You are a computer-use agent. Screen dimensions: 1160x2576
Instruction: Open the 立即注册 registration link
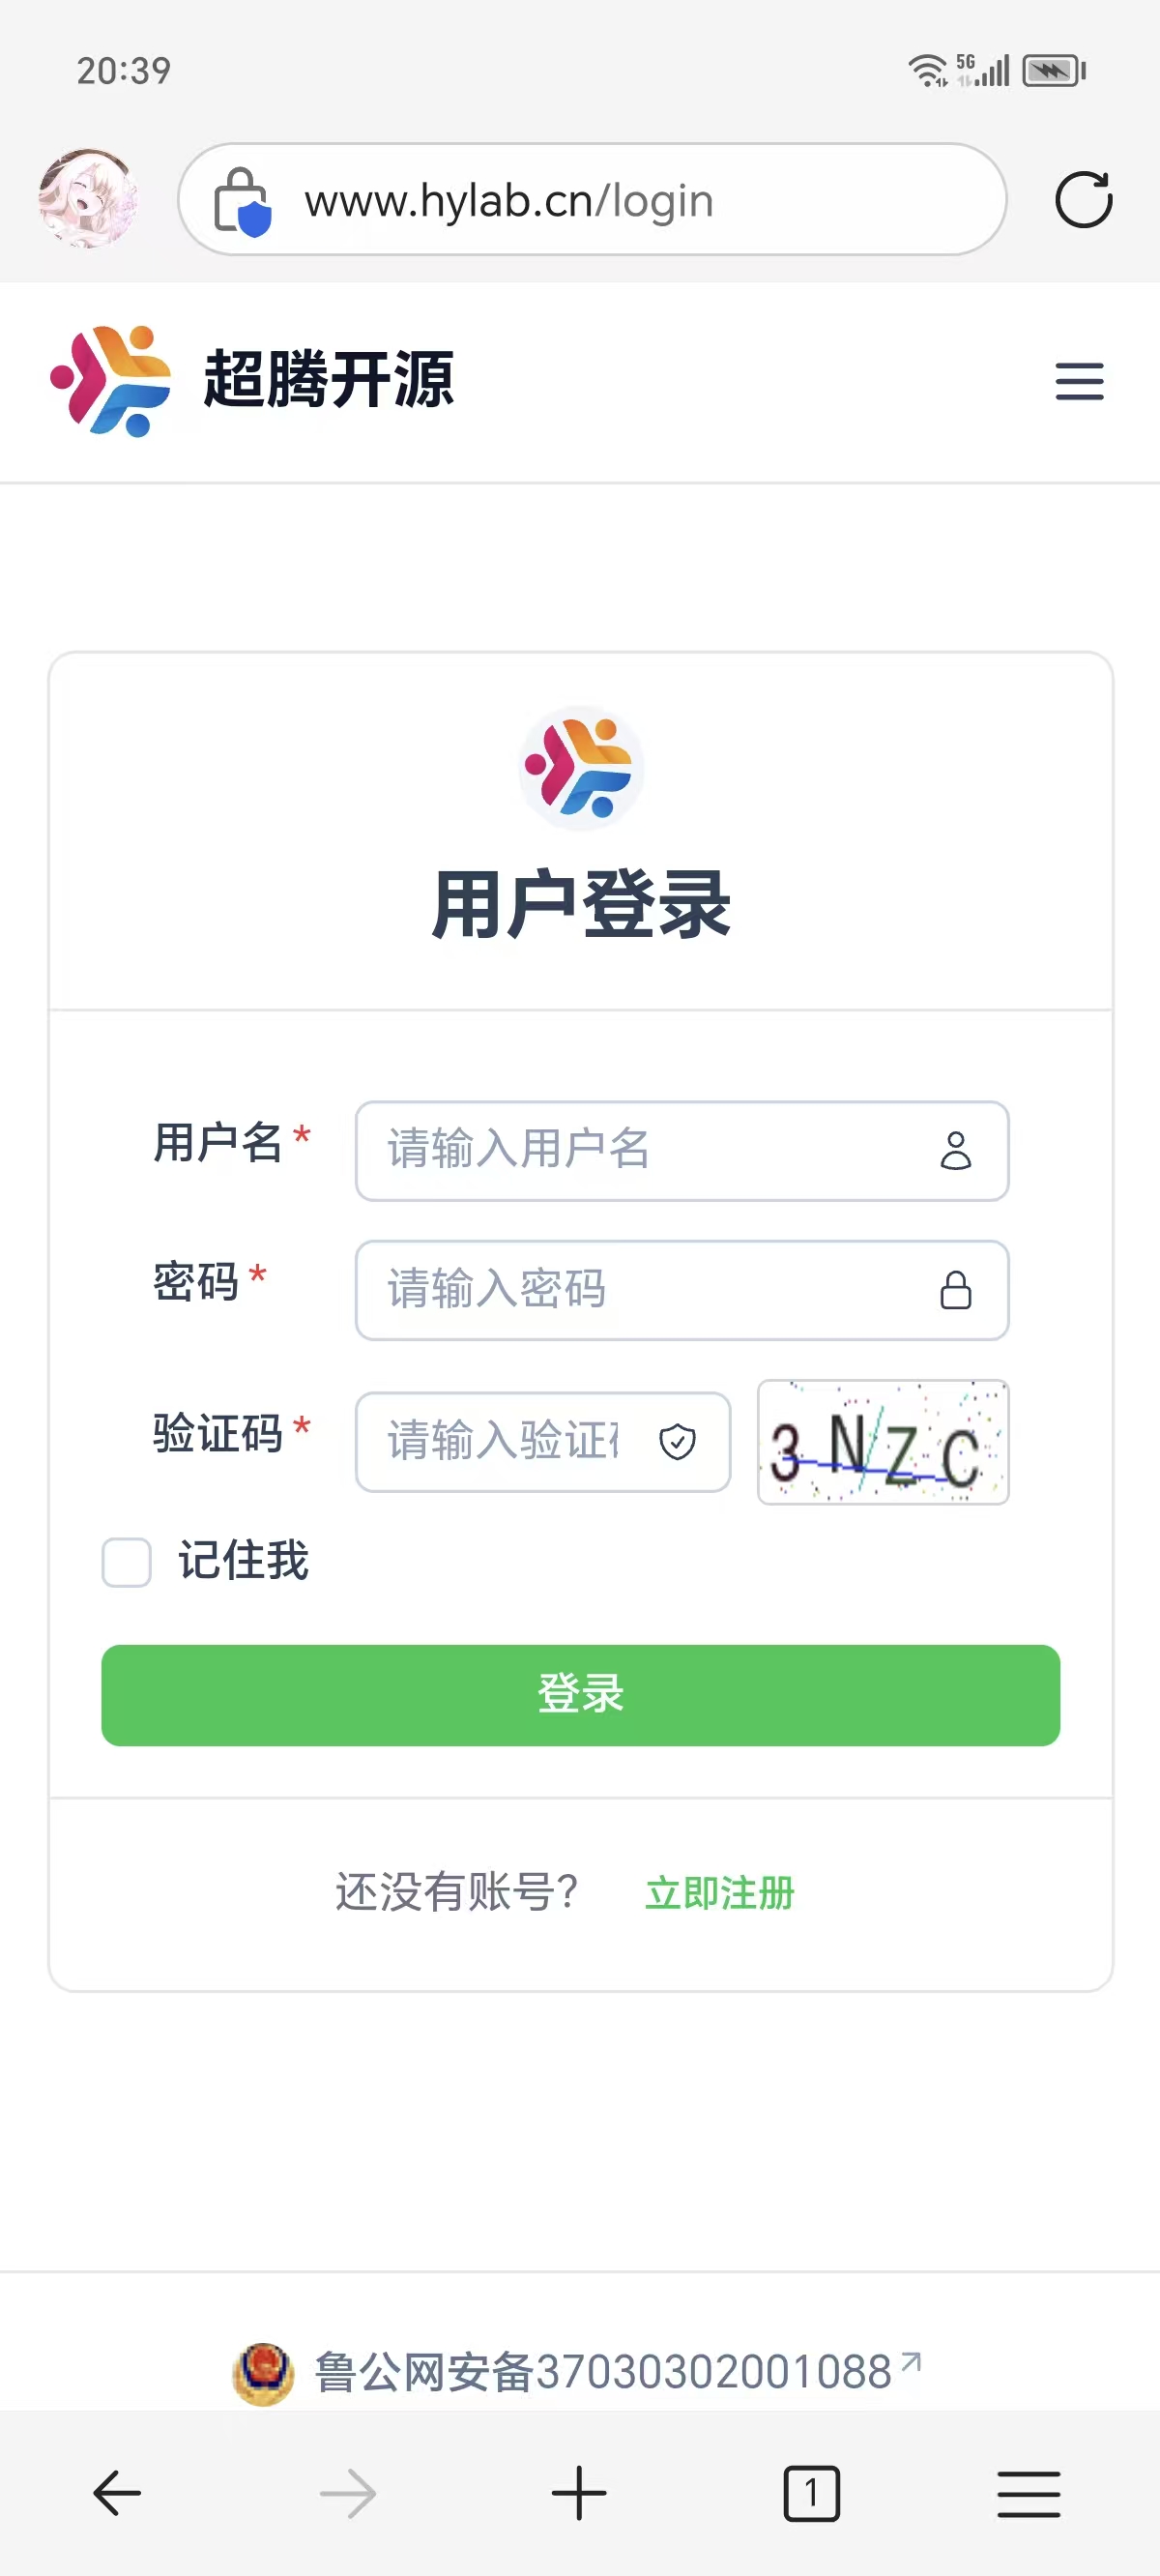tap(719, 1893)
